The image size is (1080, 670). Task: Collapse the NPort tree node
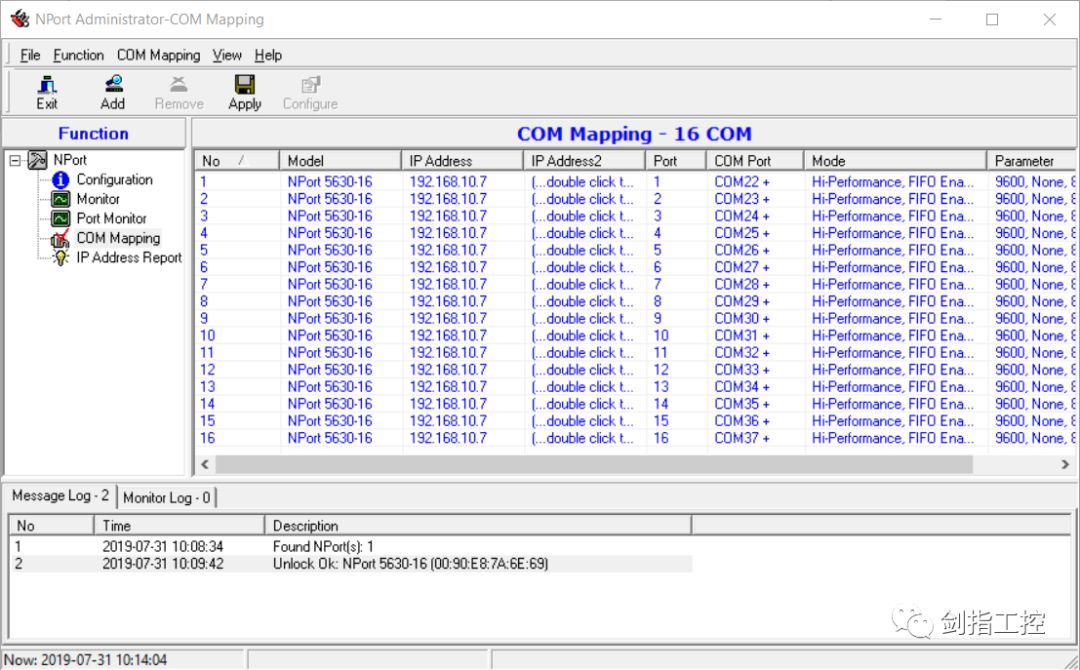click(15, 160)
